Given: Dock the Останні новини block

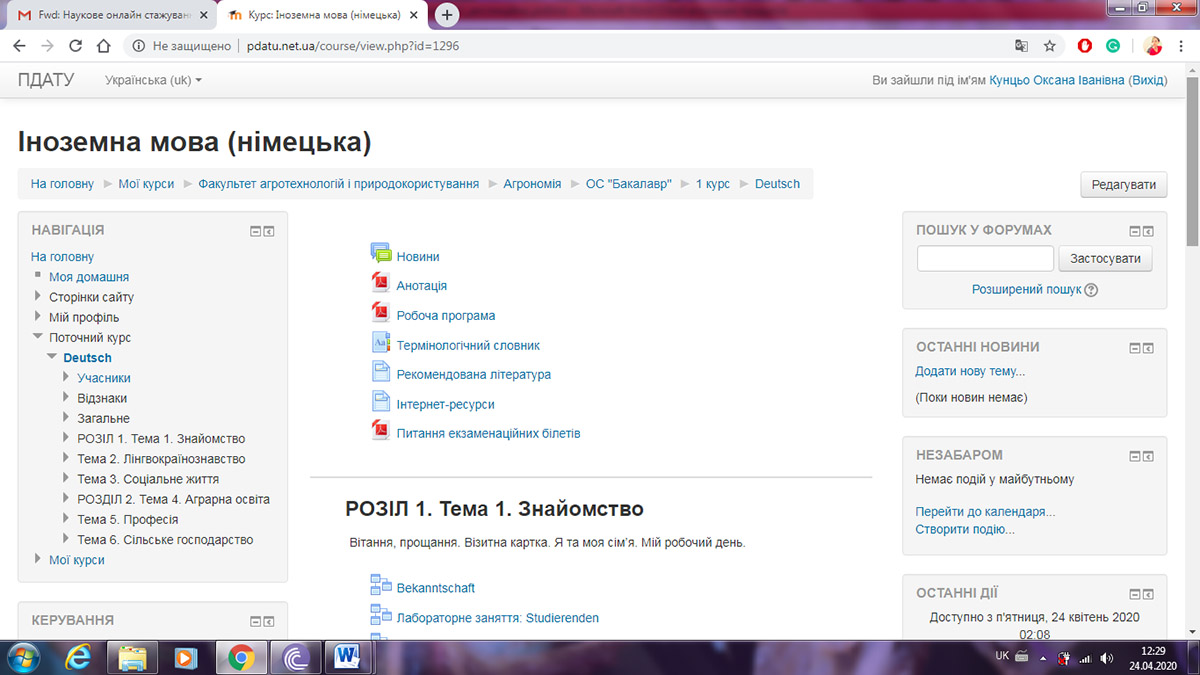Looking at the screenshot, I should pyautogui.click(x=1149, y=348).
